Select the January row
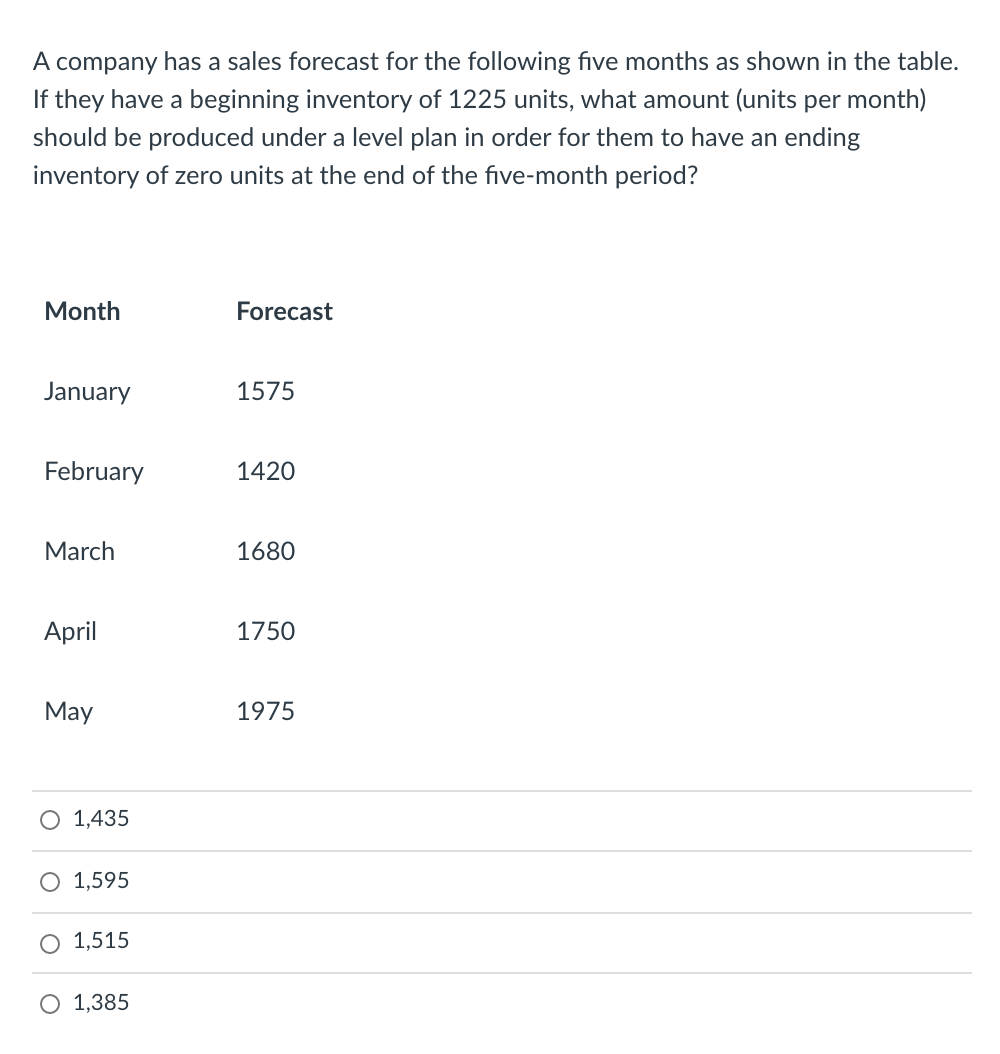Screen dimensions: 1000x1054 click(x=87, y=391)
